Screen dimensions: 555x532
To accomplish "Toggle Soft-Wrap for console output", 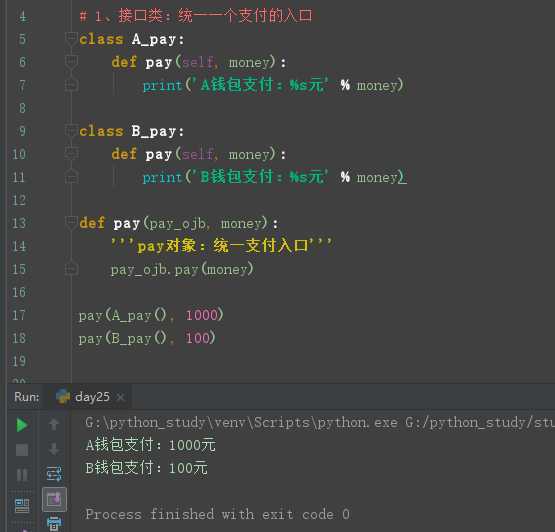I will coord(54,474).
